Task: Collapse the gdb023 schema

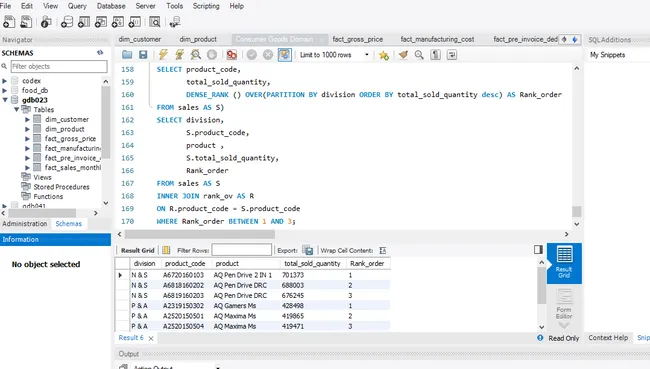Action: coord(5,100)
